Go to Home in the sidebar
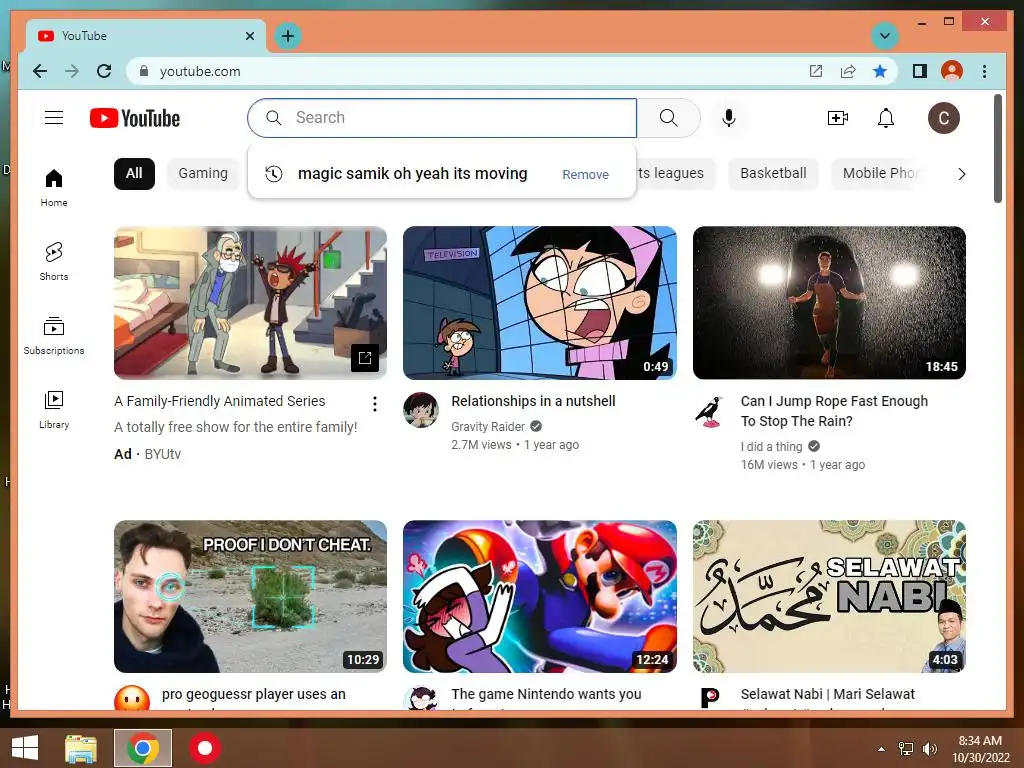This screenshot has width=1024, height=768. [x=54, y=188]
